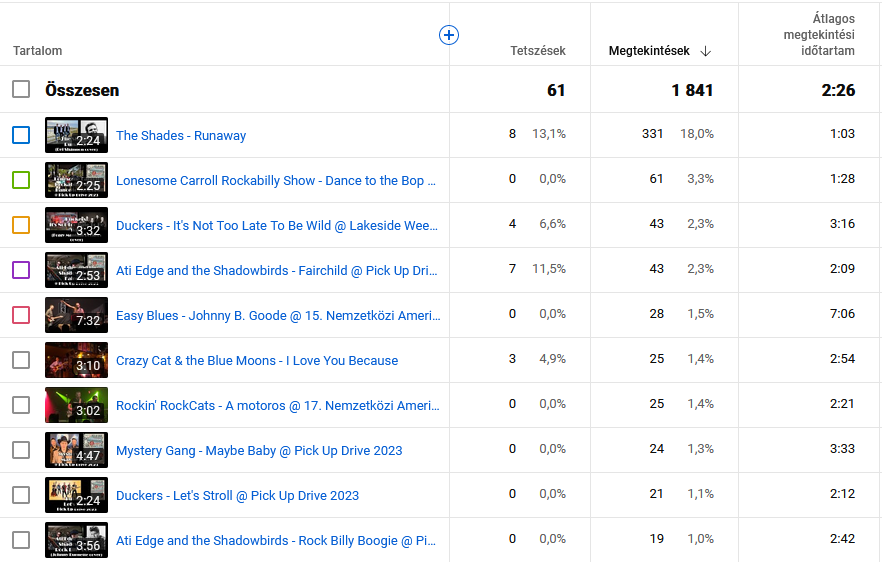Sort by the Tetszések column header

(538, 51)
